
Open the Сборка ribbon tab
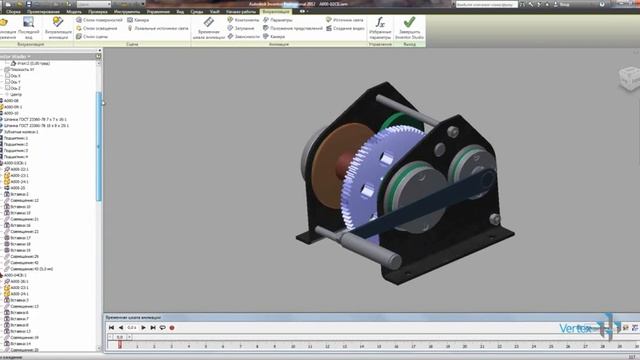coord(13,12)
